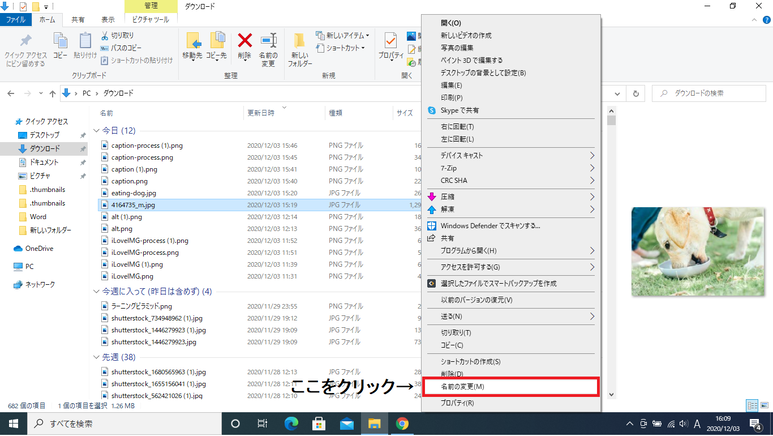Click Open (開く) in the context menu

[511, 23]
